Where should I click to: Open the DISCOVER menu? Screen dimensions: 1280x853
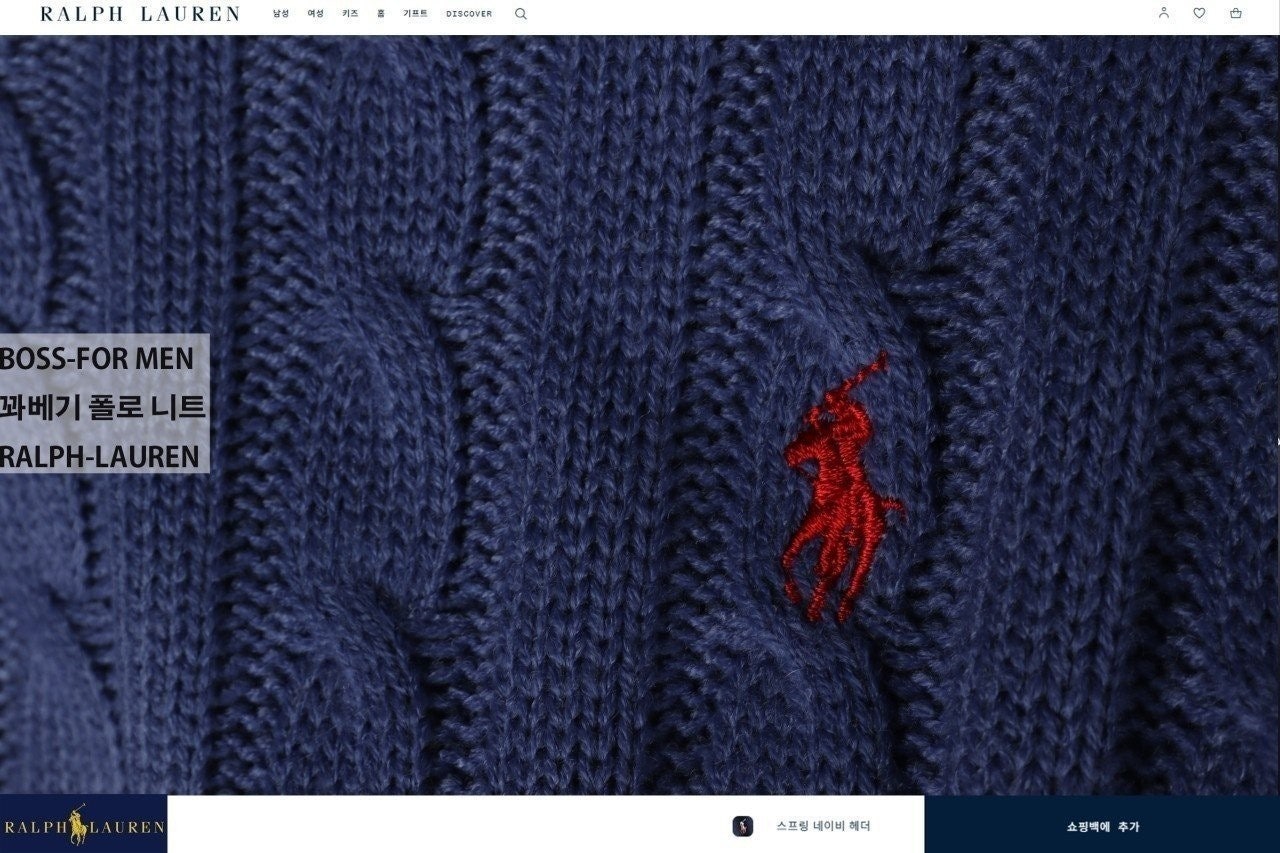click(x=469, y=14)
